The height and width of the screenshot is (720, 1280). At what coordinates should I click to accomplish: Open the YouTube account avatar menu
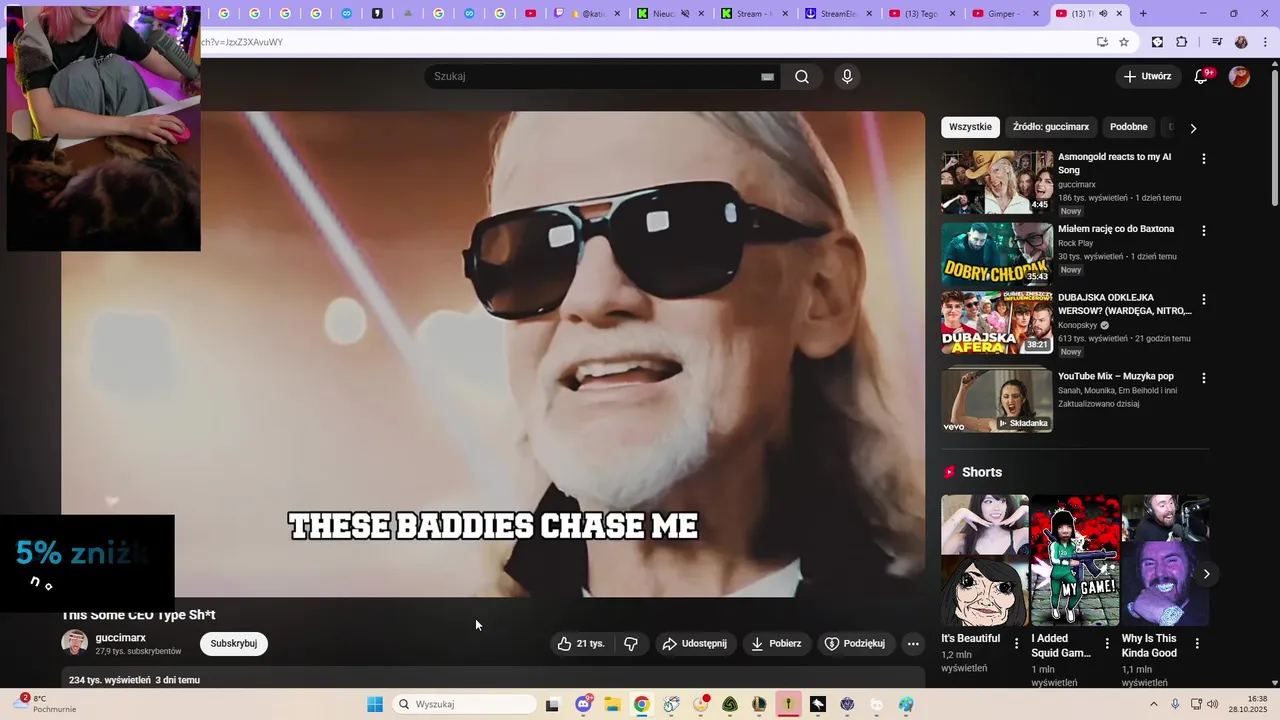(x=1239, y=76)
